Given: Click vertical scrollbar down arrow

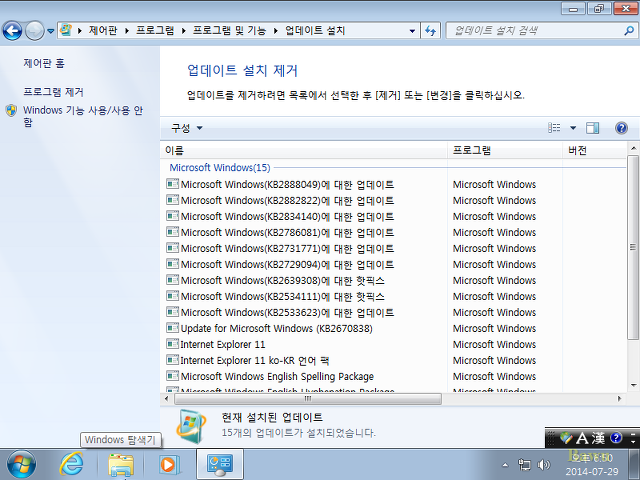Looking at the screenshot, I should (633, 385).
